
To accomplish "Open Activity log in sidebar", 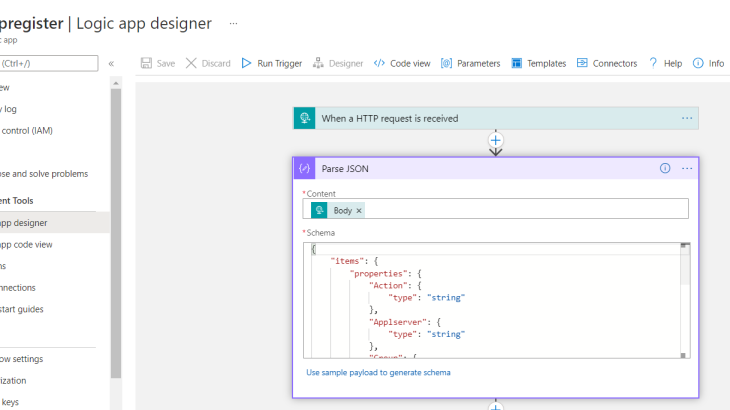I will pos(8,109).
